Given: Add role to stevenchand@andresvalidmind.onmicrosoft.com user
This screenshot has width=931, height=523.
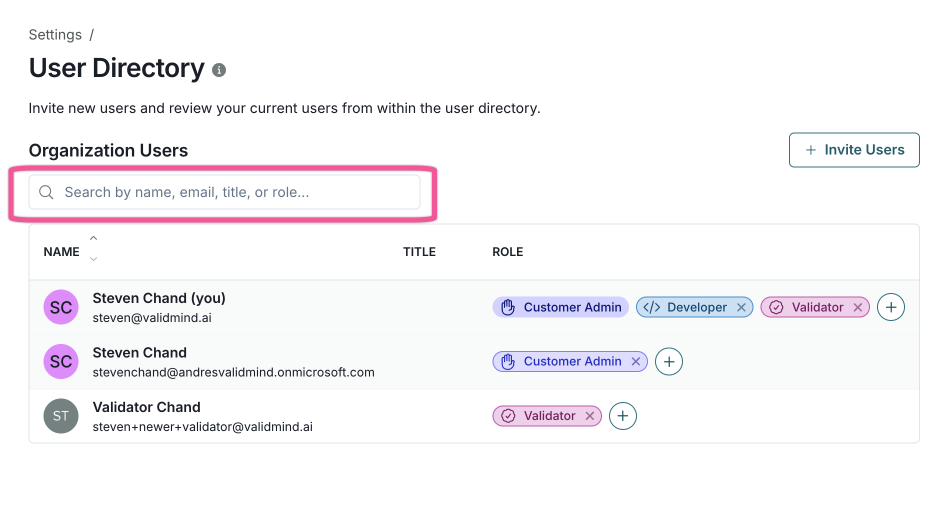Looking at the screenshot, I should [669, 362].
